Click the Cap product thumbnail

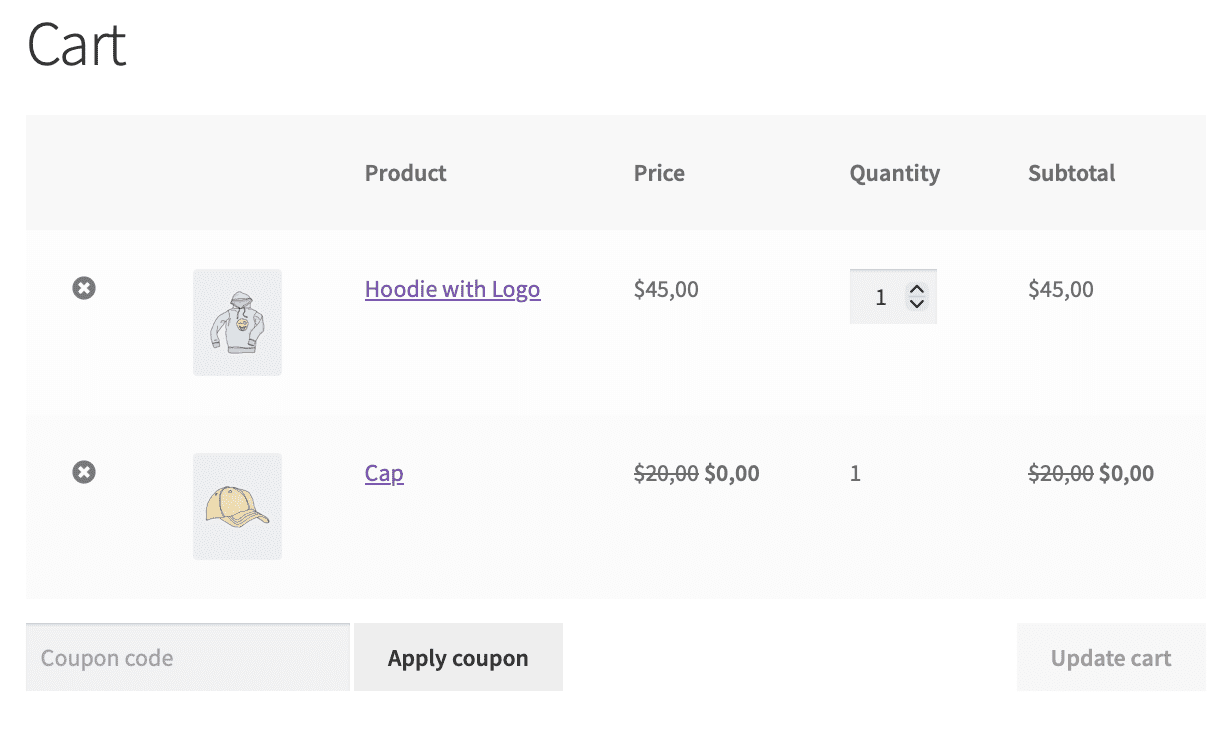237,505
